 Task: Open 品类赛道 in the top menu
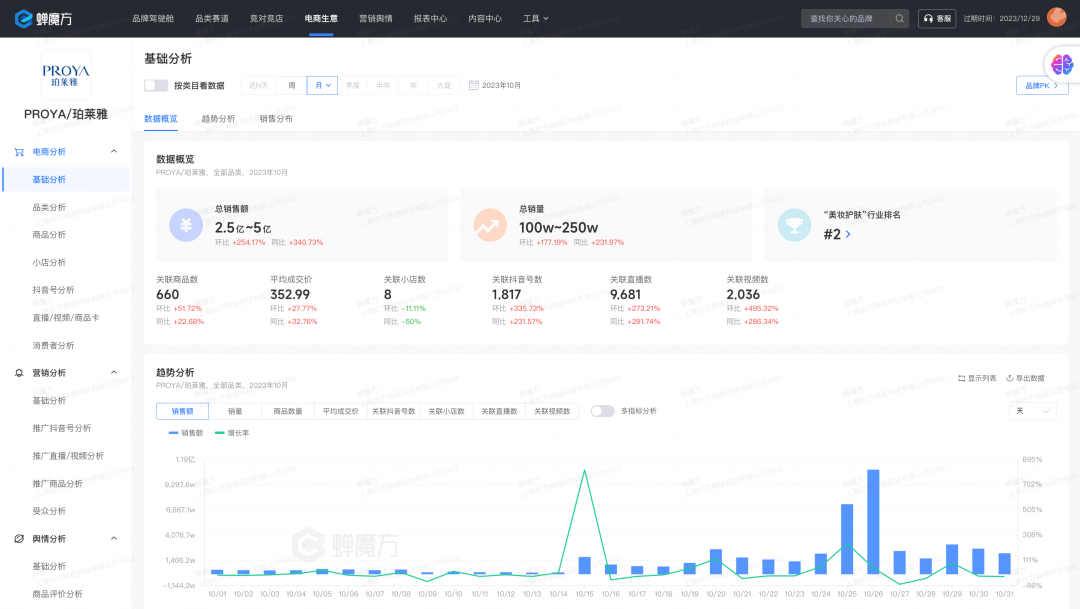211,18
